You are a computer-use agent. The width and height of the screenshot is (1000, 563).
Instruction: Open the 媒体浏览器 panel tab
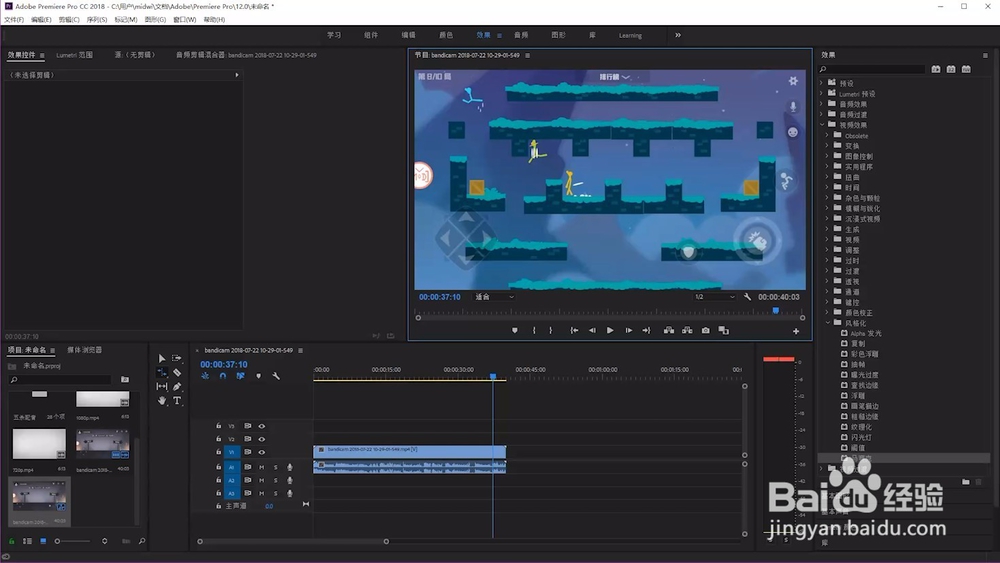[x=85, y=350]
